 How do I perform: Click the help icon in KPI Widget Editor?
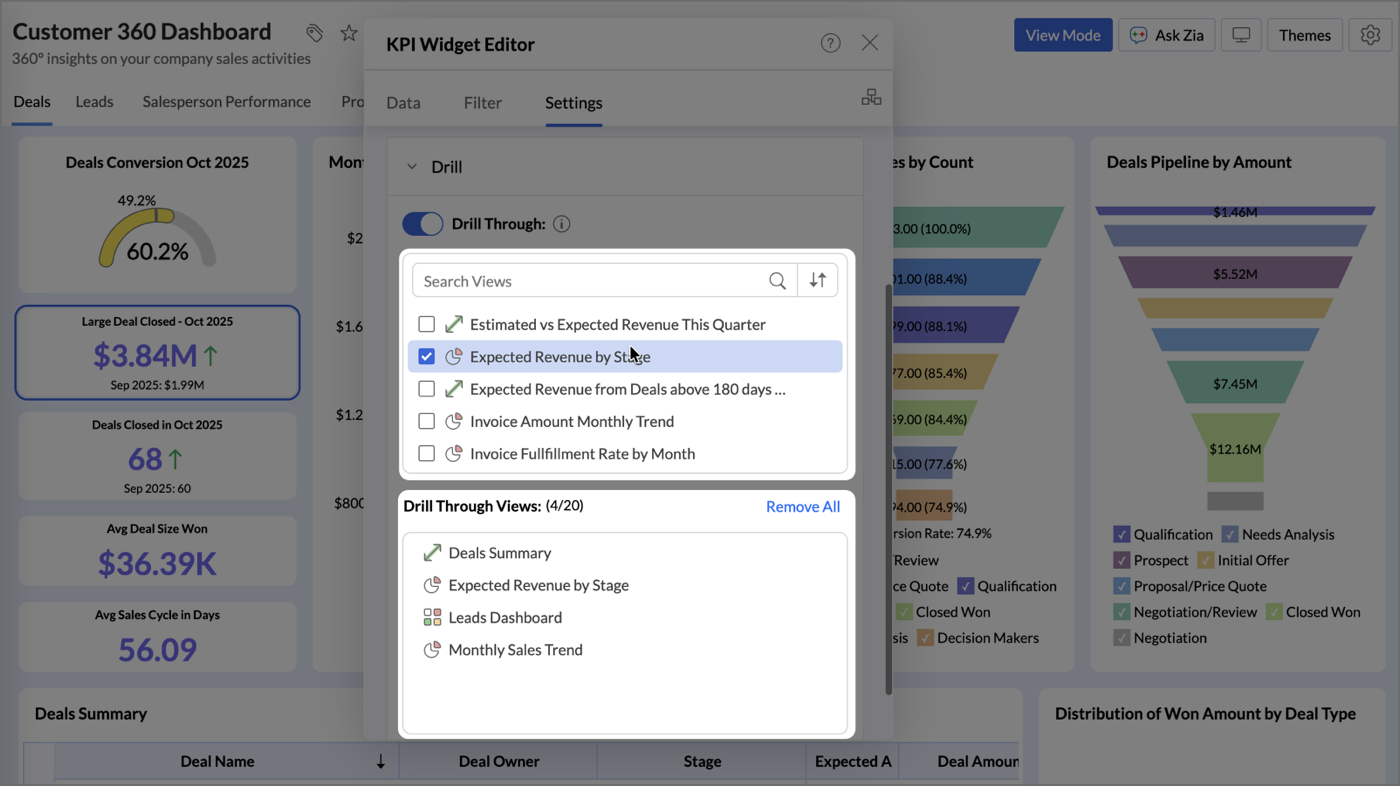[x=830, y=43]
